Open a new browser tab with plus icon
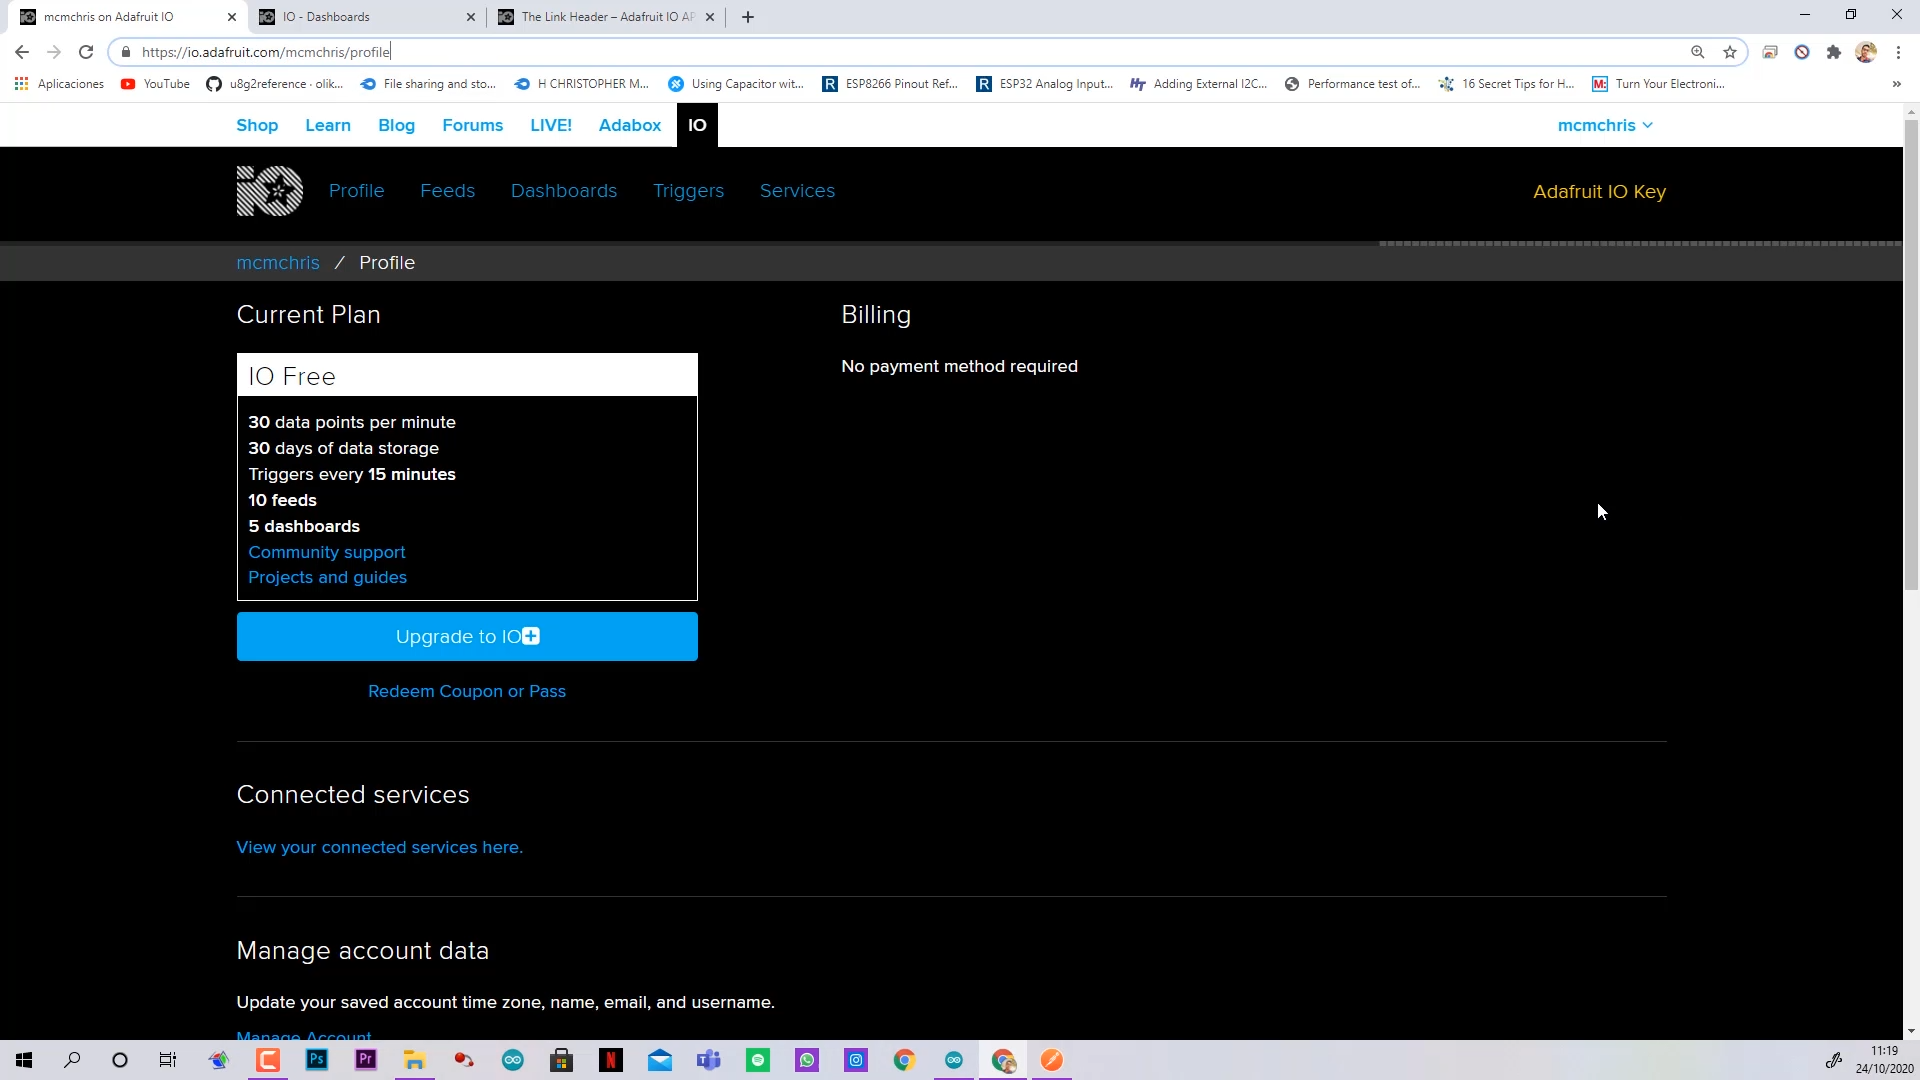Viewport: 1920px width, 1080px height. 748,17
